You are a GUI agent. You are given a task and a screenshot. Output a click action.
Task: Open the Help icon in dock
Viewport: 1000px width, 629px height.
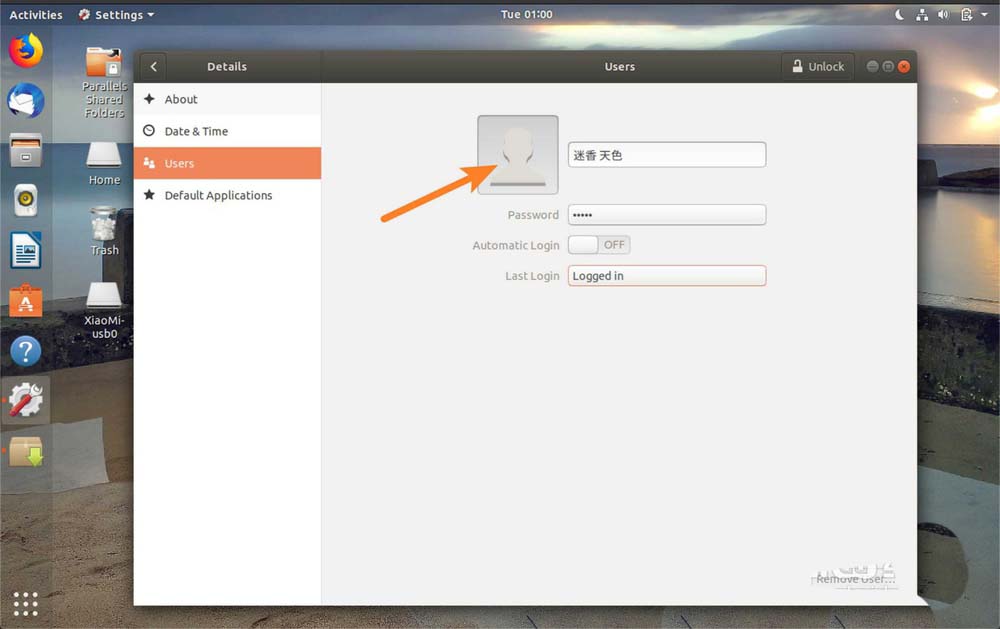point(26,351)
